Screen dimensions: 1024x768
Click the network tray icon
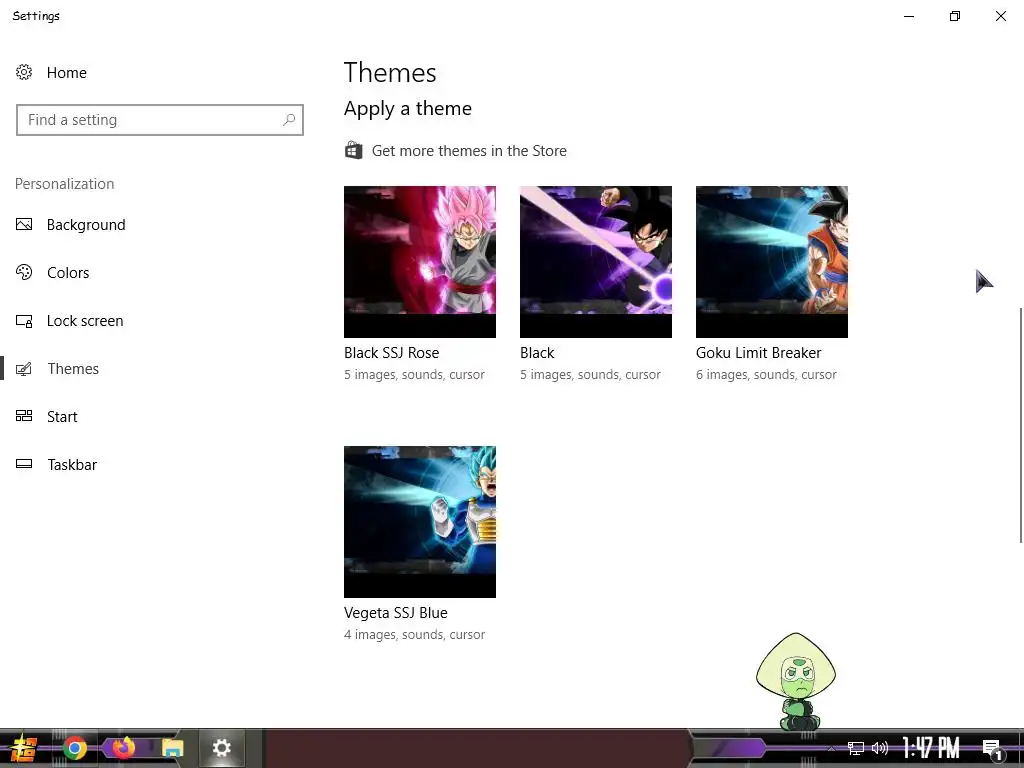point(856,748)
